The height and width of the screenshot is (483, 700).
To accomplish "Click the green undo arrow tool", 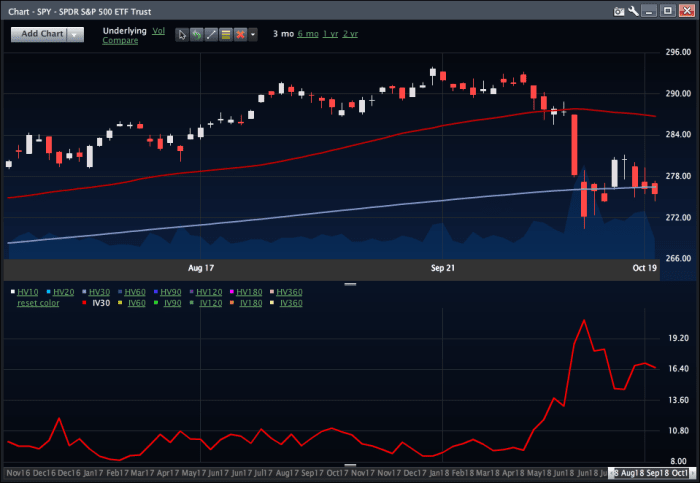I will [x=197, y=34].
